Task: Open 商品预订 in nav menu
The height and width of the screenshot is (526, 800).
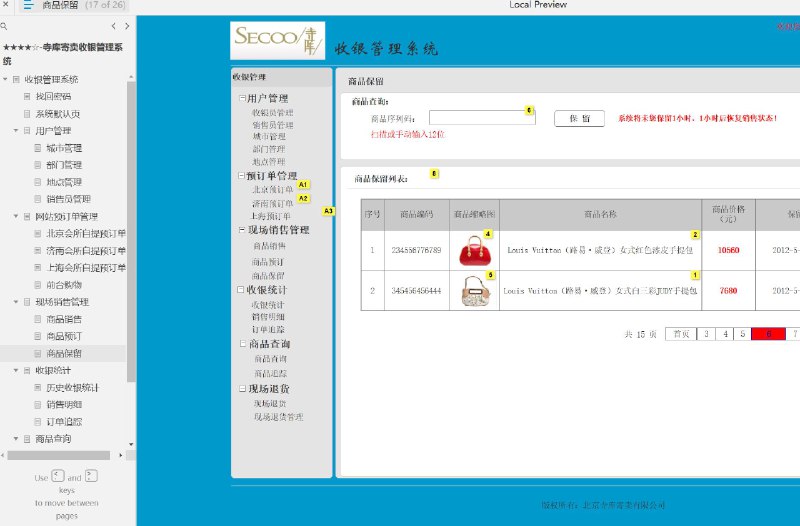Action: coord(268,262)
